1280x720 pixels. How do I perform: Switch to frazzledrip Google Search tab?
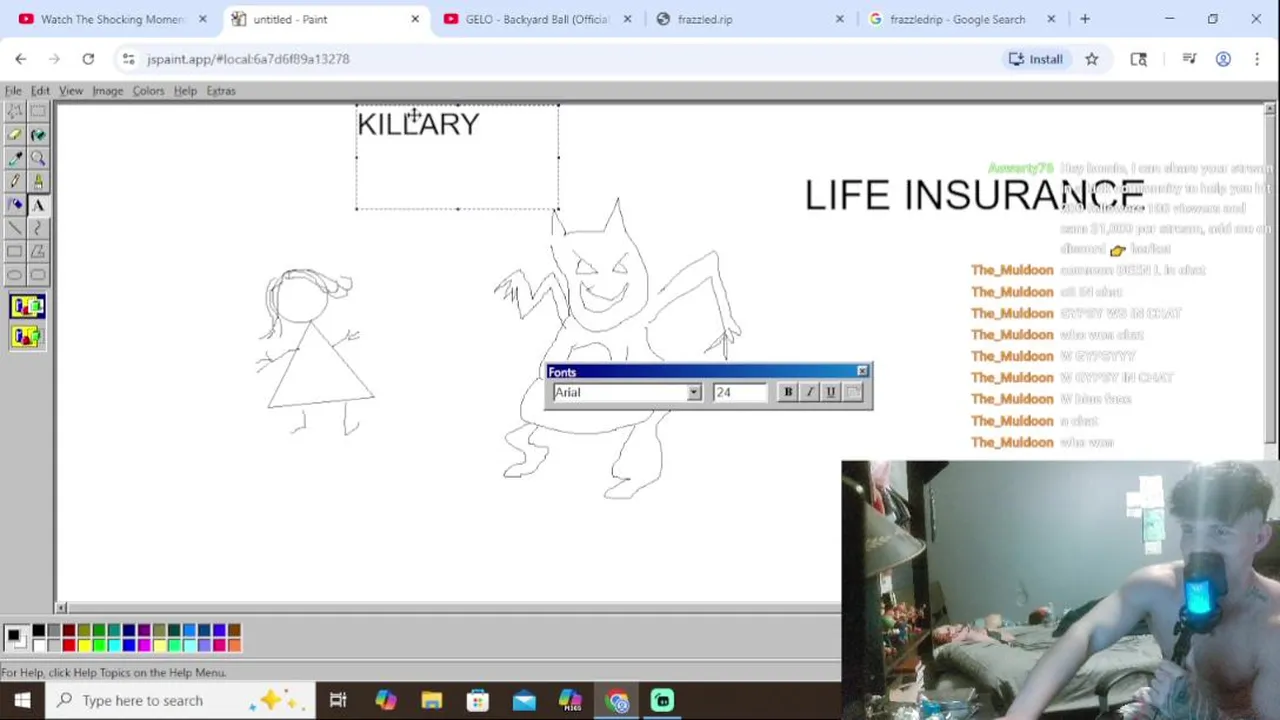960,19
